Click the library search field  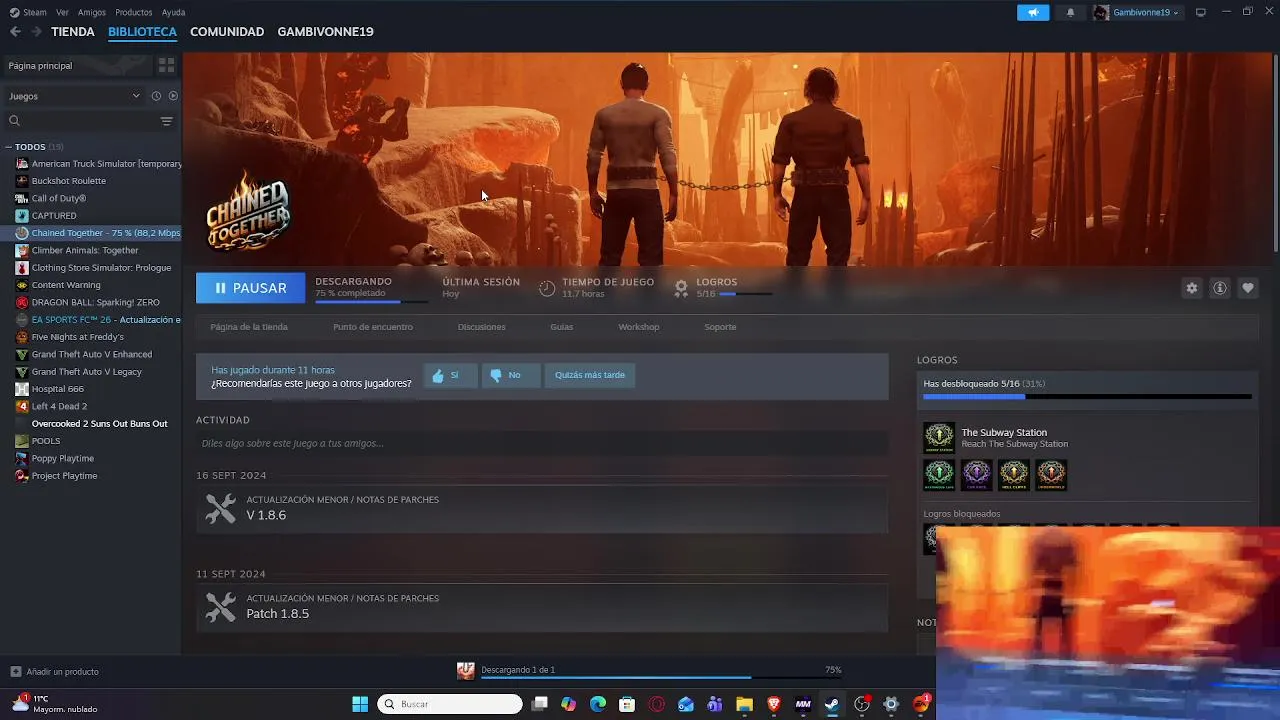(x=80, y=121)
